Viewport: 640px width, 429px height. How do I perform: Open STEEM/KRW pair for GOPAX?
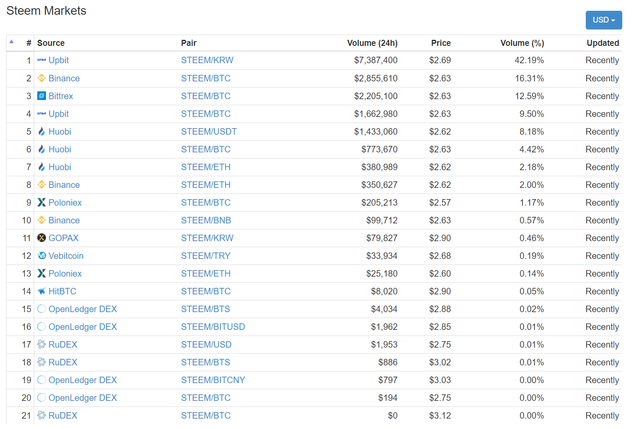tap(207, 238)
